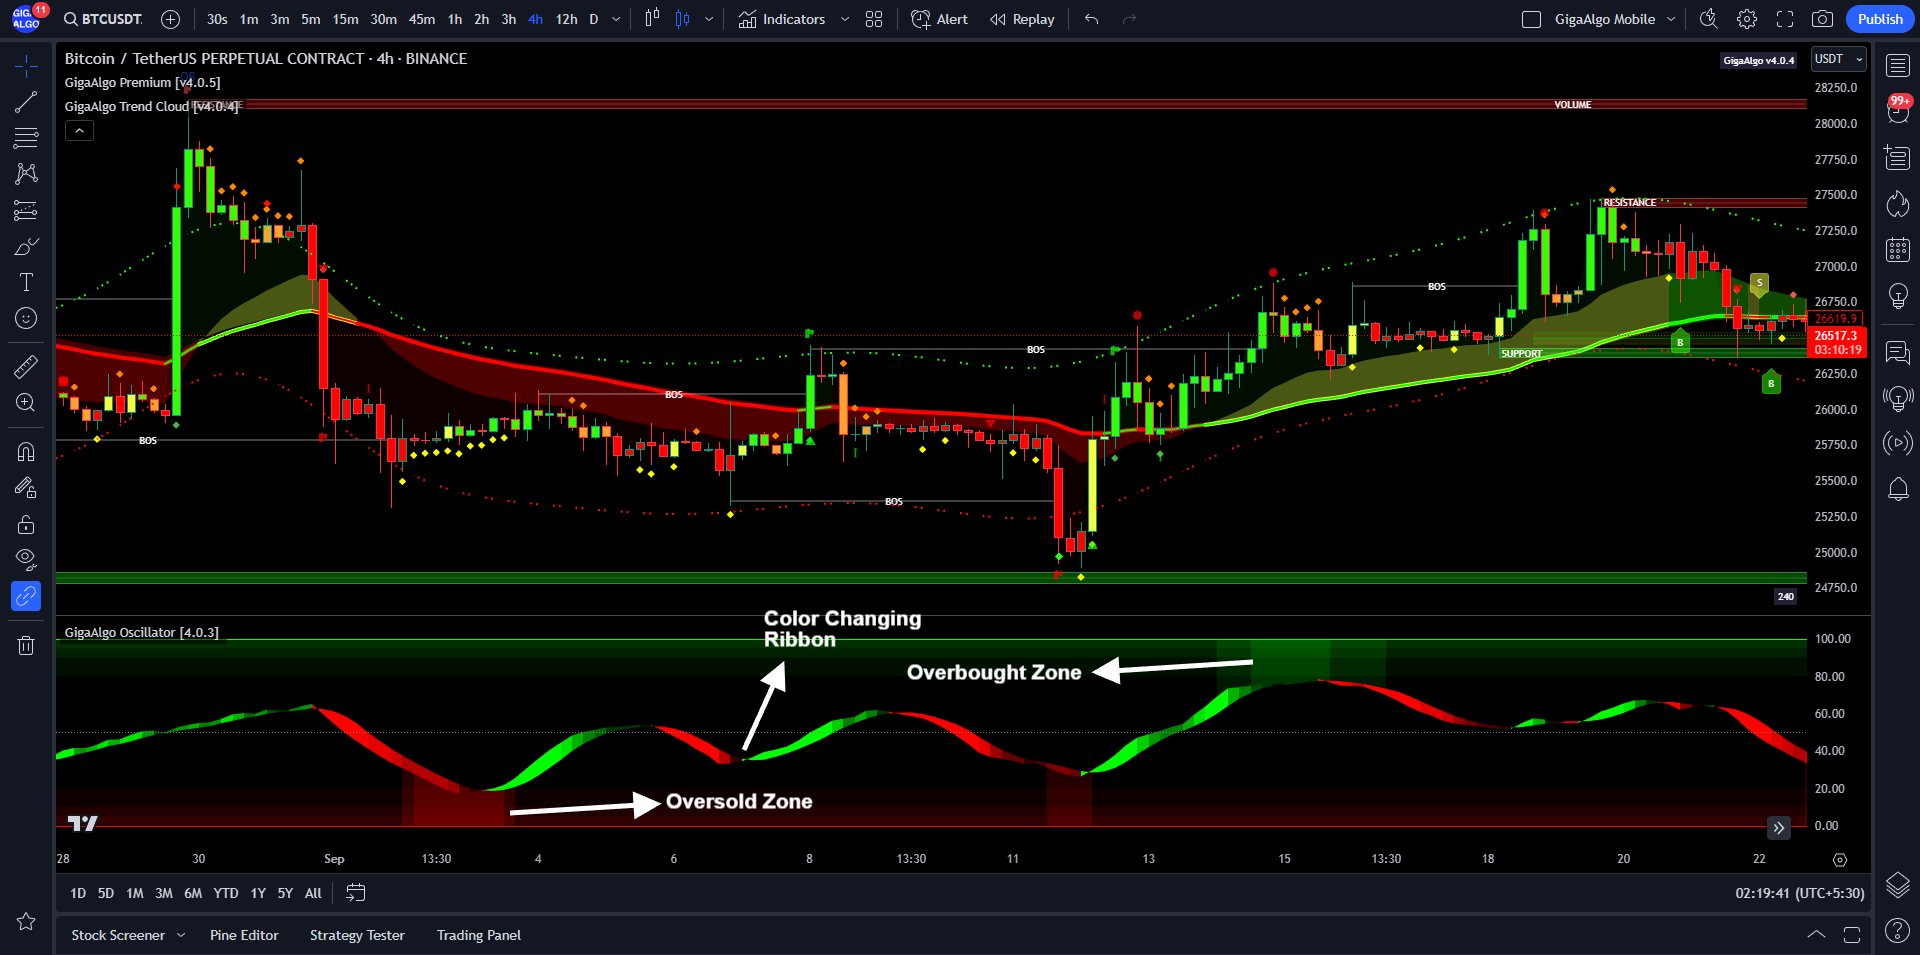1920x955 pixels.
Task: Open the watchlist panel
Action: coord(1898,66)
